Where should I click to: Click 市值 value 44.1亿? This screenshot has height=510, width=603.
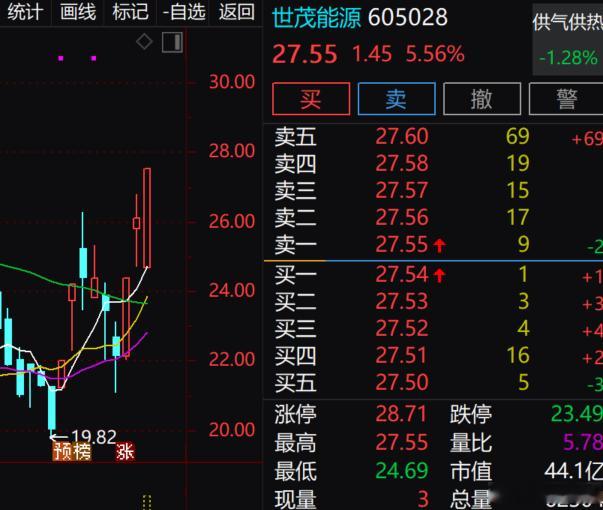pos(573,471)
